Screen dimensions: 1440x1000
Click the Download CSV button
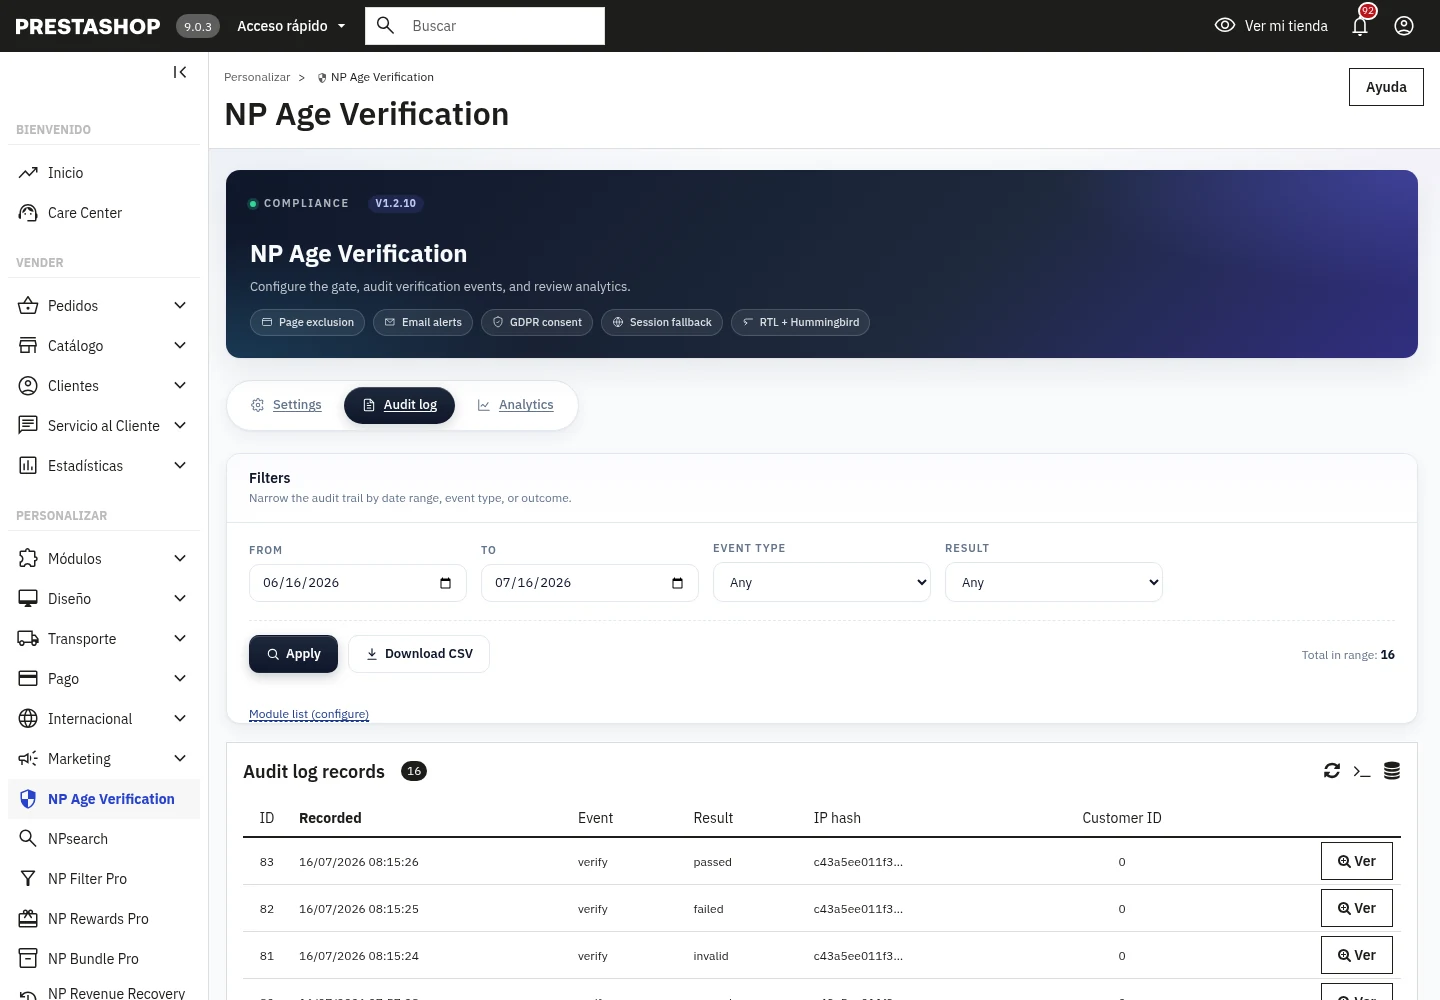(x=419, y=654)
